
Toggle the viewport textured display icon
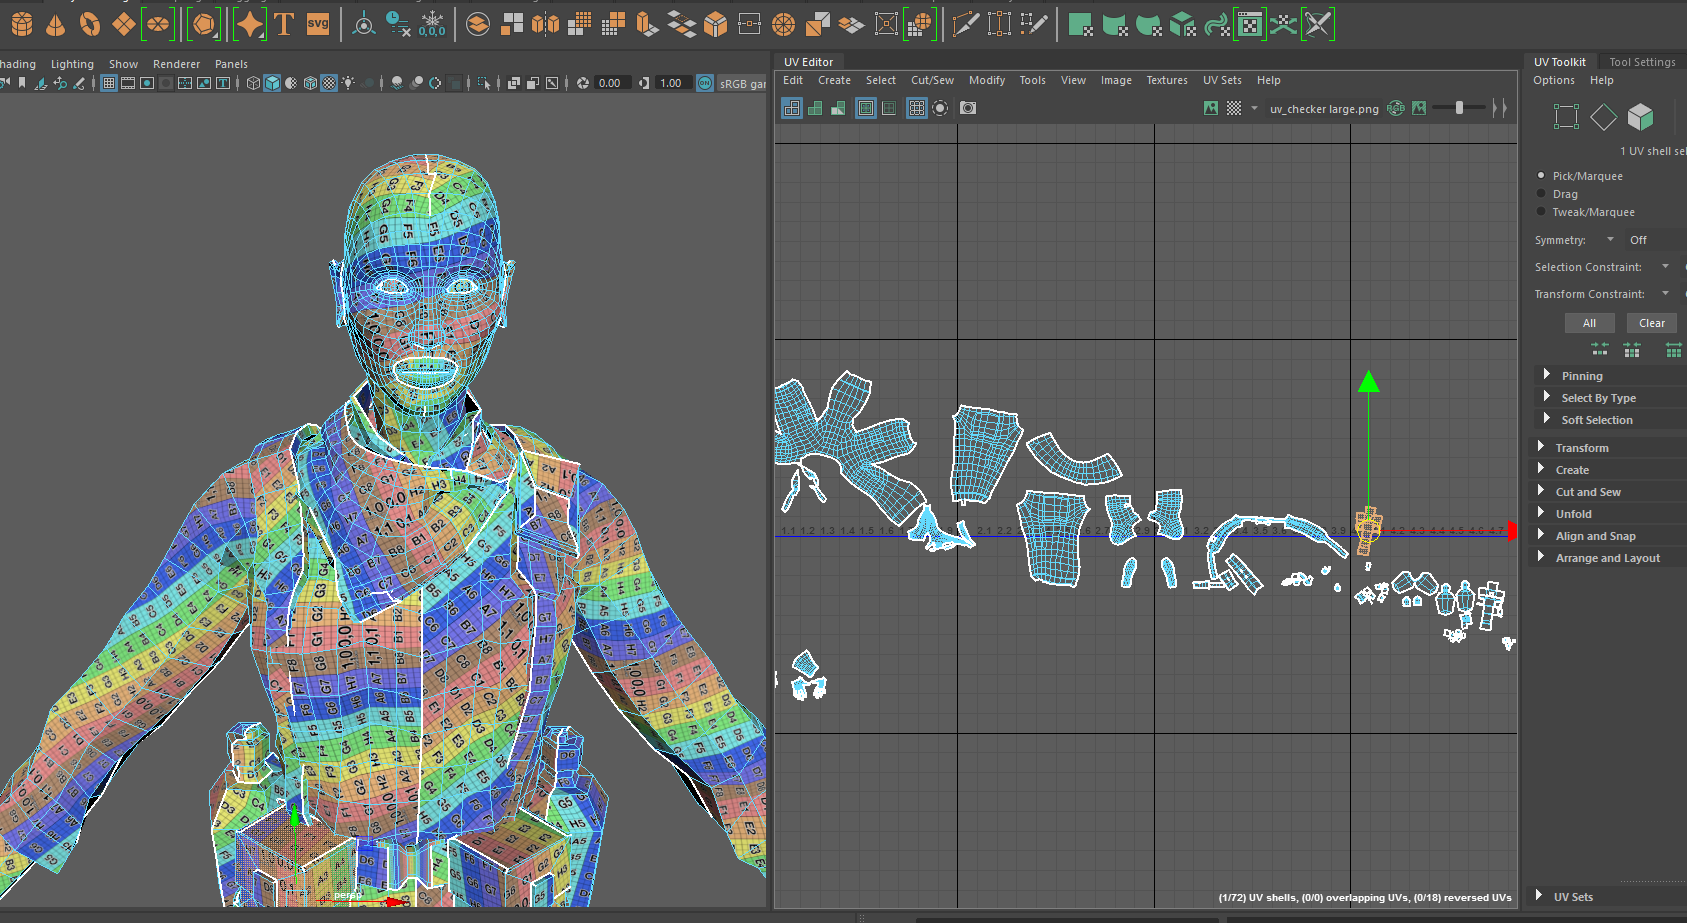pyautogui.click(x=329, y=83)
